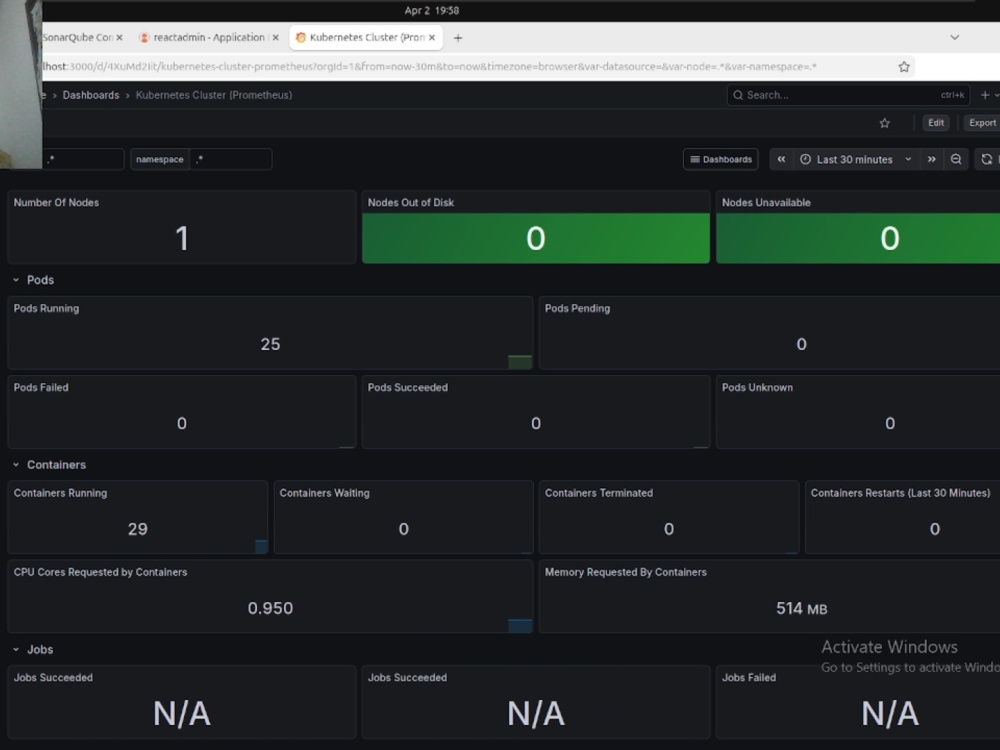This screenshot has height=750, width=1000.
Task: Click the CPU cores value 0.950
Action: [270, 608]
